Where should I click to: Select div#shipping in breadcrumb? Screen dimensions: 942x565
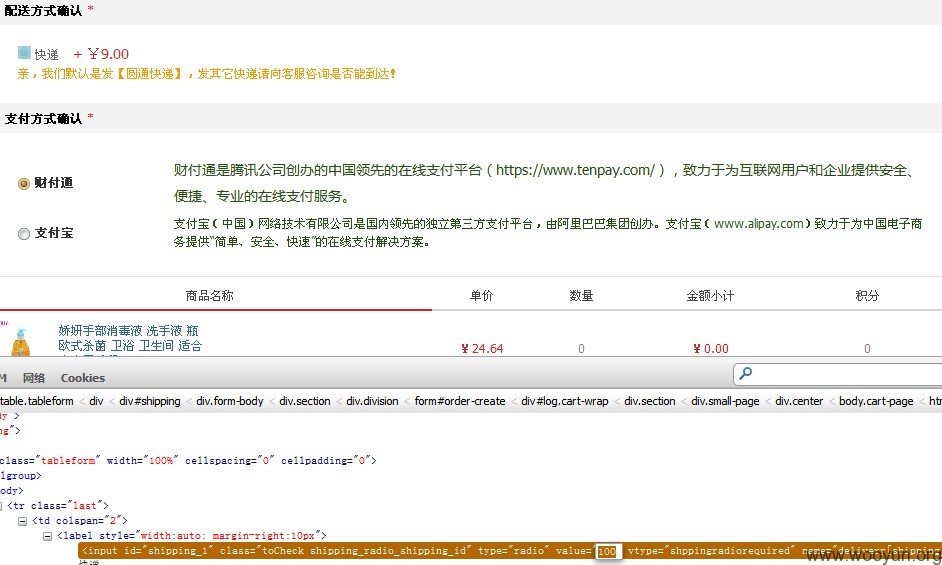150,401
